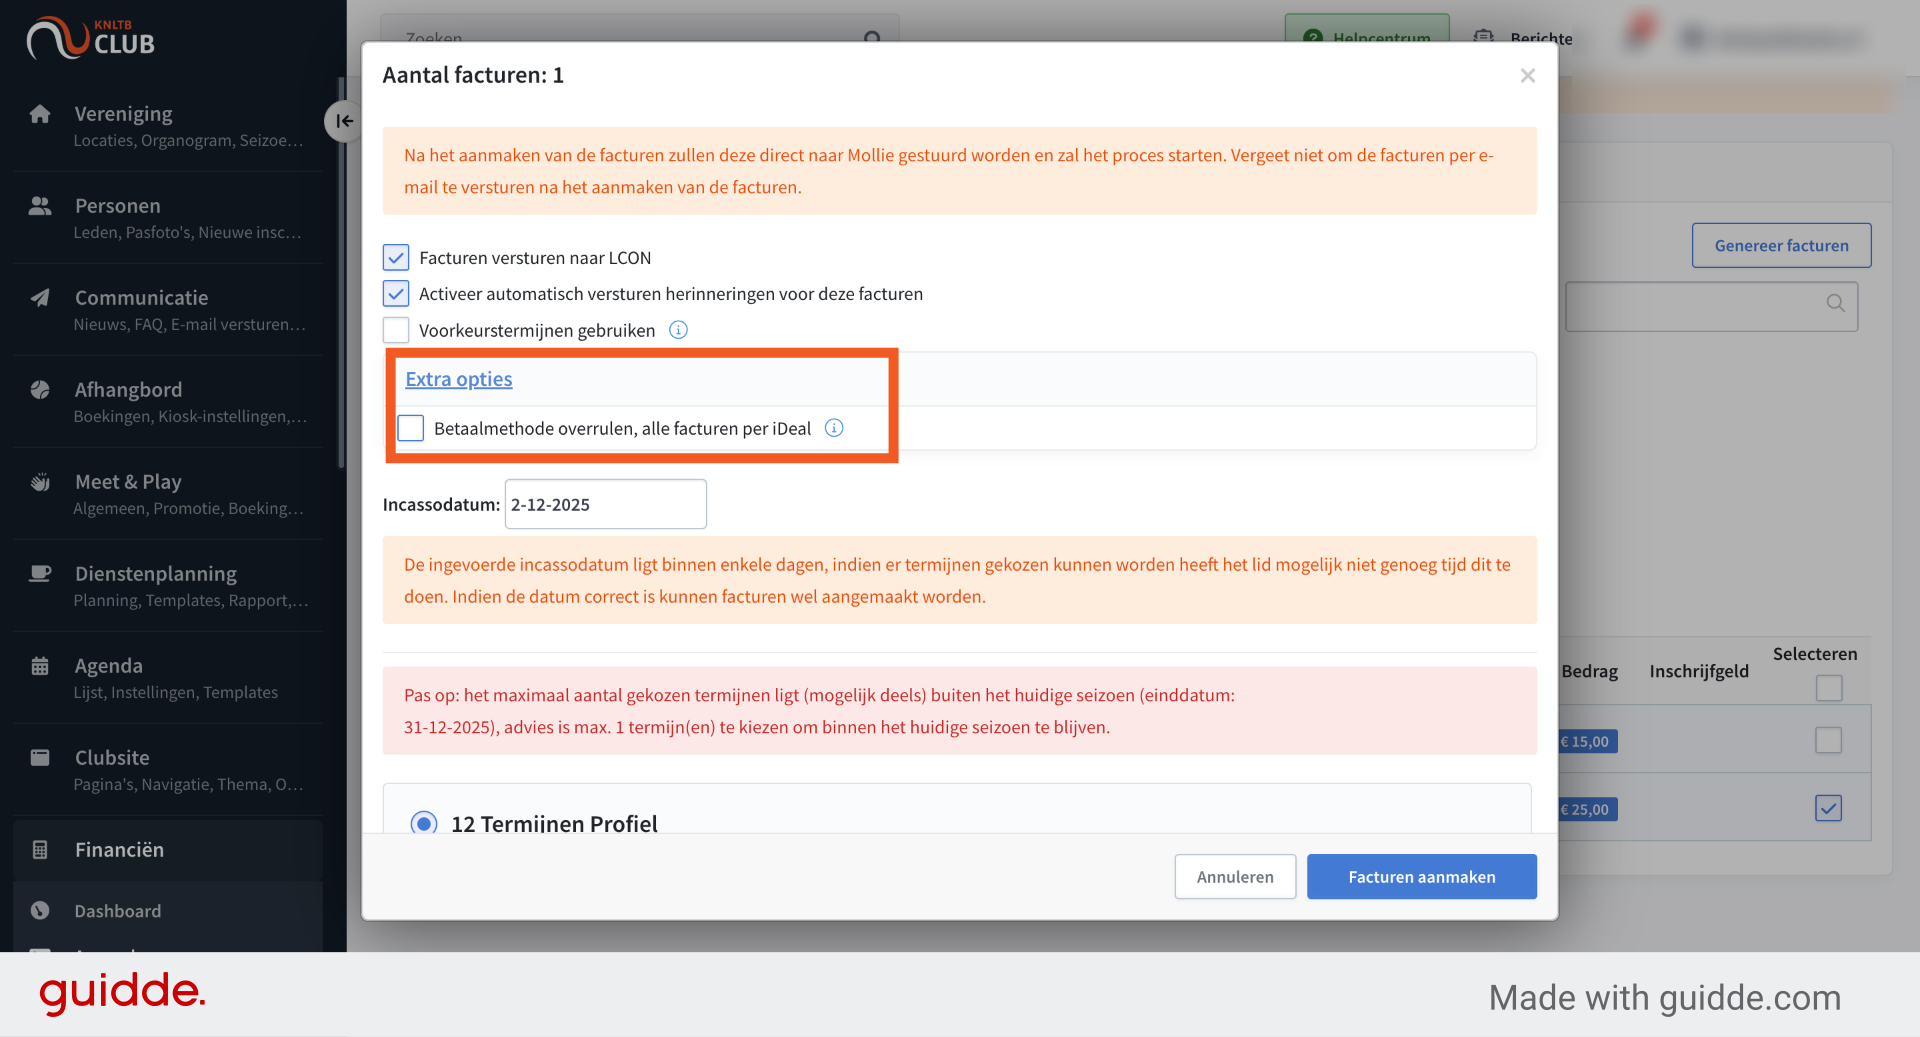The width and height of the screenshot is (1920, 1037).
Task: Close the Aantal facturen dialog
Action: tap(1527, 75)
